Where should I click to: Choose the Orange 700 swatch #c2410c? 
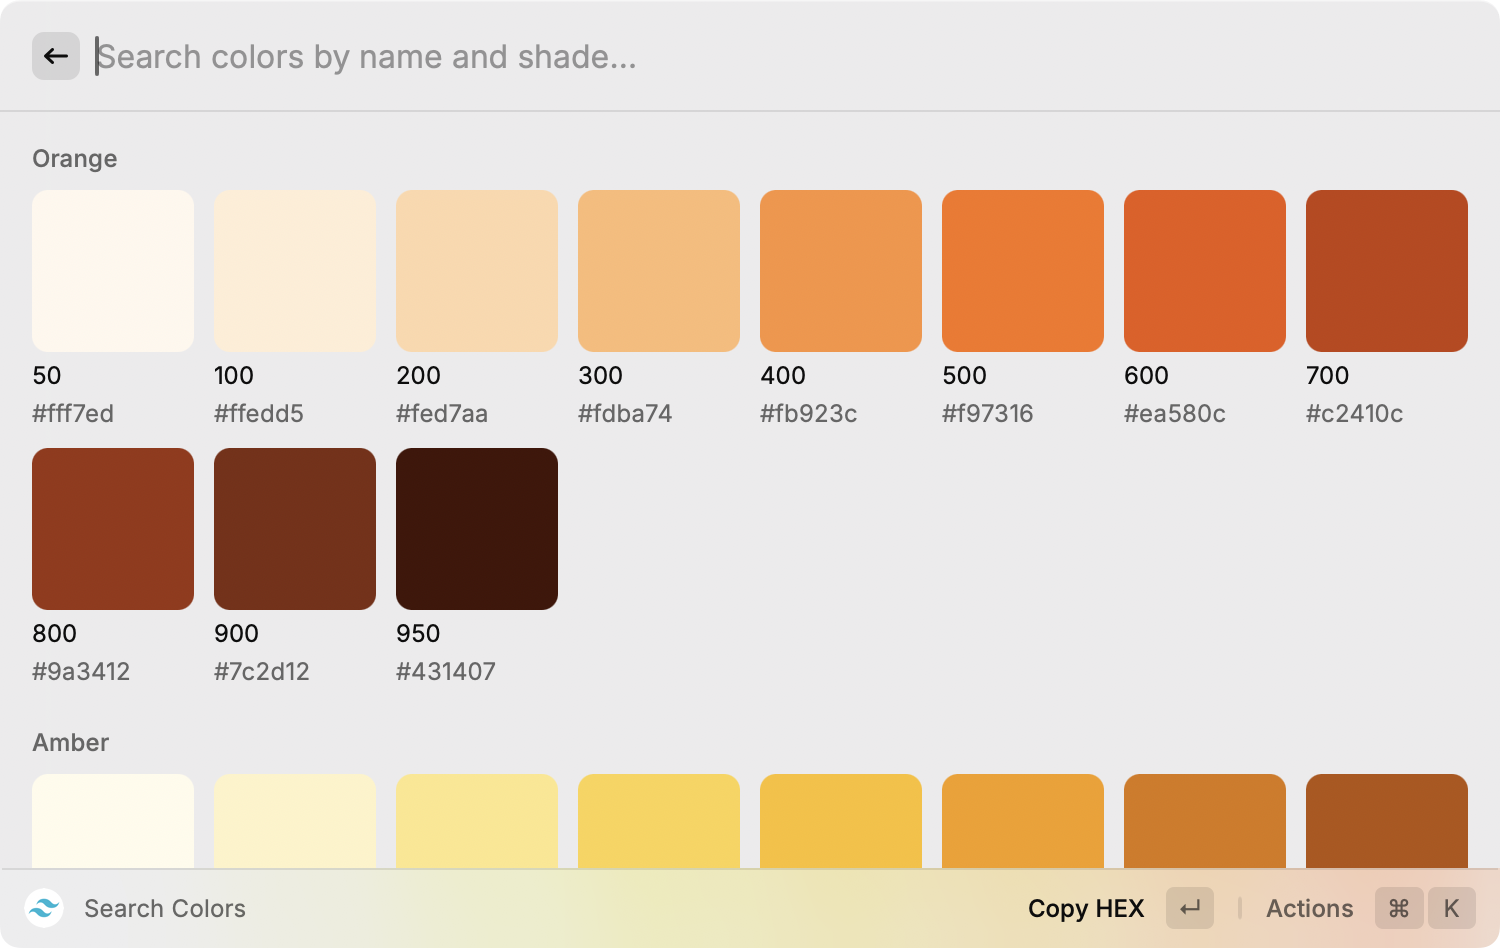(x=1387, y=271)
